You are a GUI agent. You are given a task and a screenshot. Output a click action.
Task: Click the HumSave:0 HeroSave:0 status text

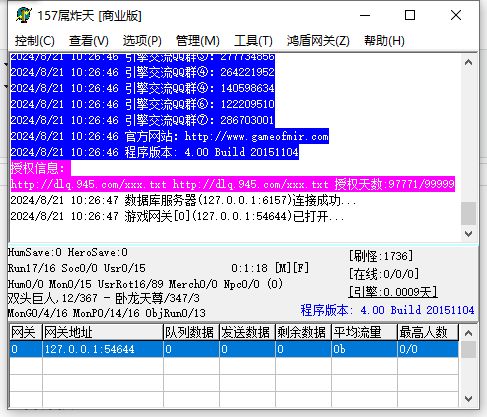68,252
